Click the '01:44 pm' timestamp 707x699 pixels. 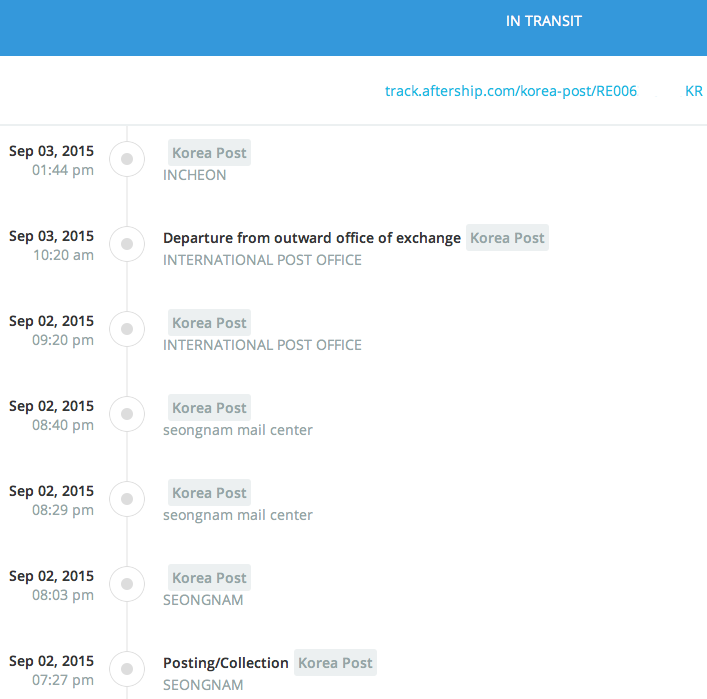click(x=63, y=170)
